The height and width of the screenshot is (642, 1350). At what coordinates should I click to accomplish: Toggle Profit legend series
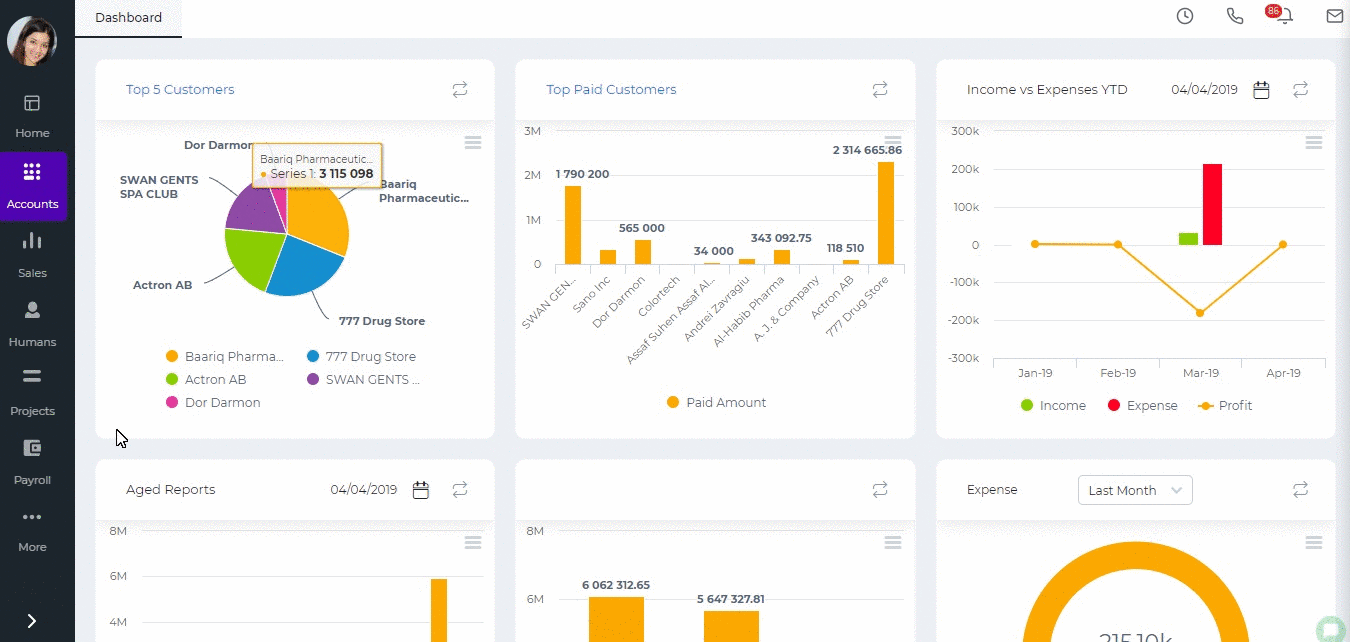[x=1225, y=406]
